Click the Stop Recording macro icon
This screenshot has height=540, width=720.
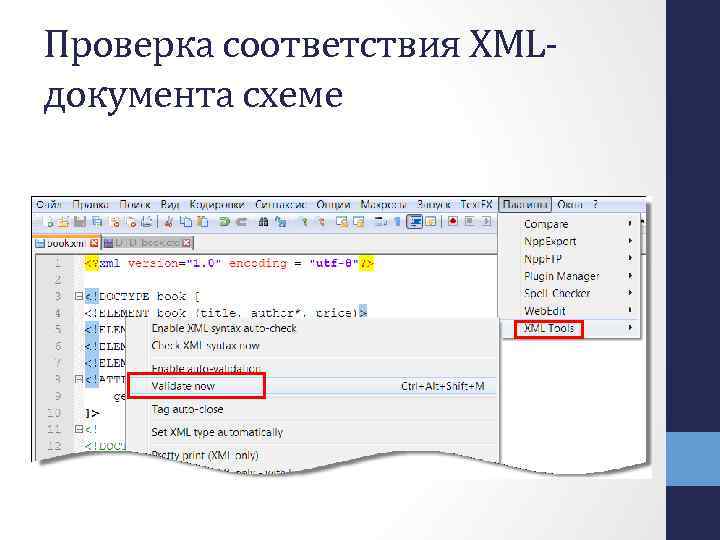(x=469, y=222)
